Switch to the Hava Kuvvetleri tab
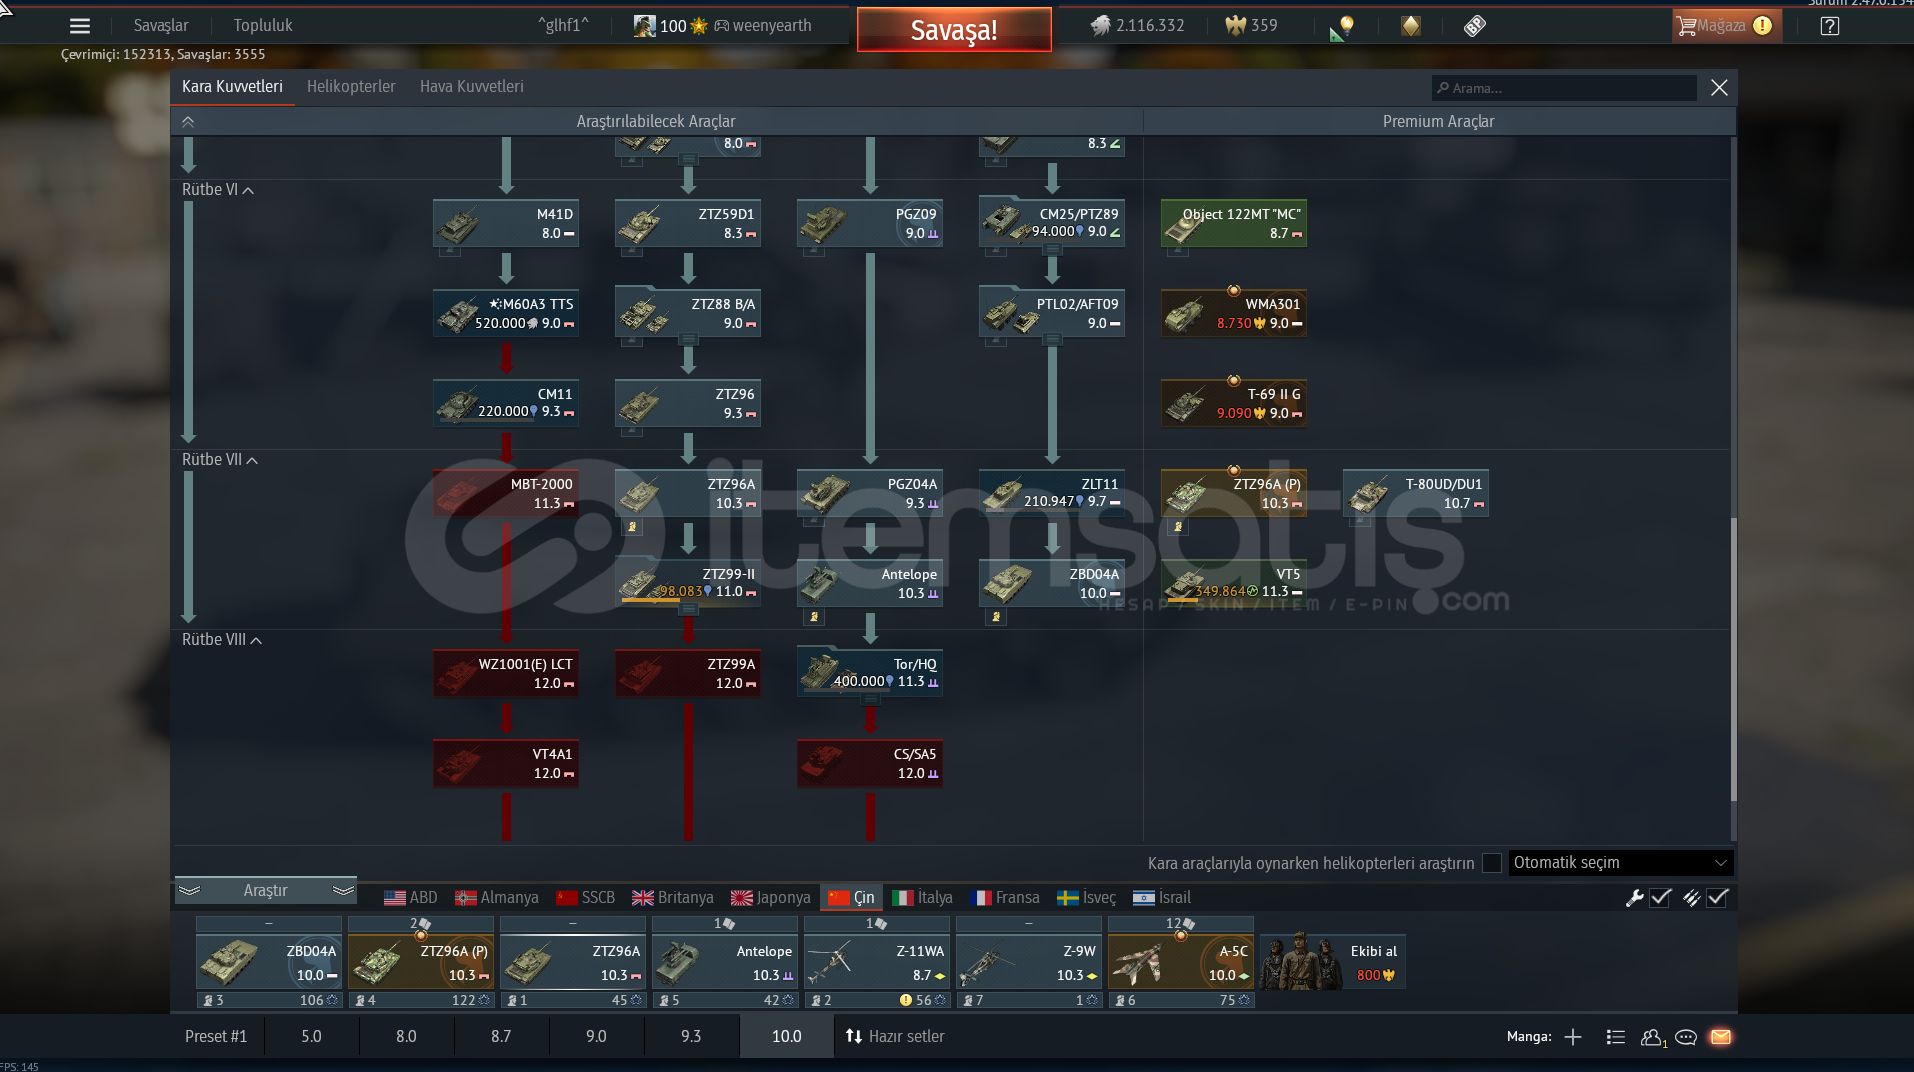Screen dimensions: 1914x1072 click(471, 87)
